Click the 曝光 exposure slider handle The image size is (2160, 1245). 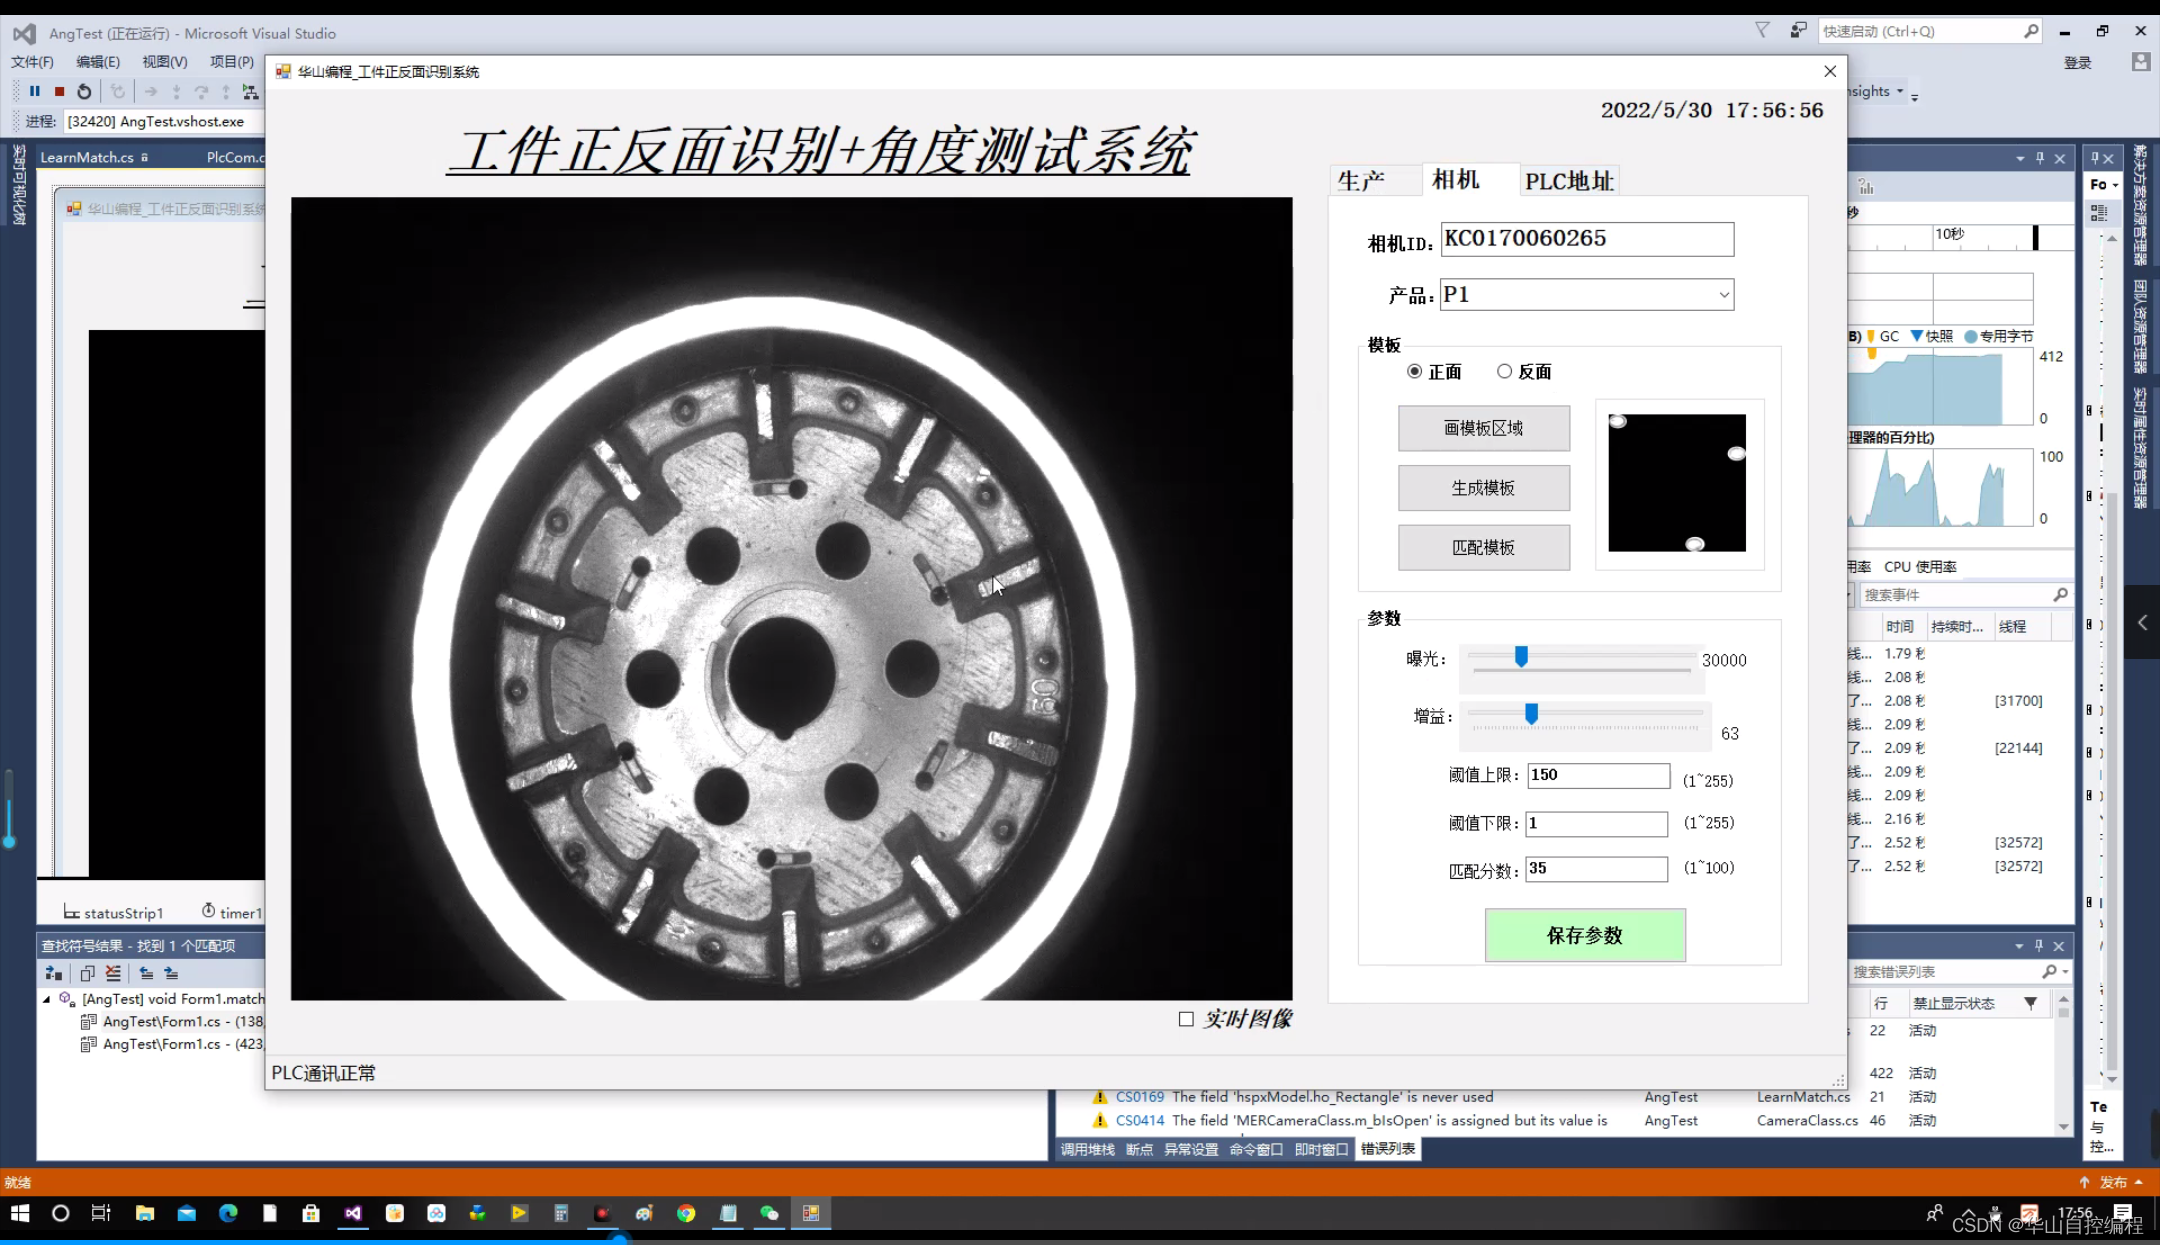(1521, 657)
